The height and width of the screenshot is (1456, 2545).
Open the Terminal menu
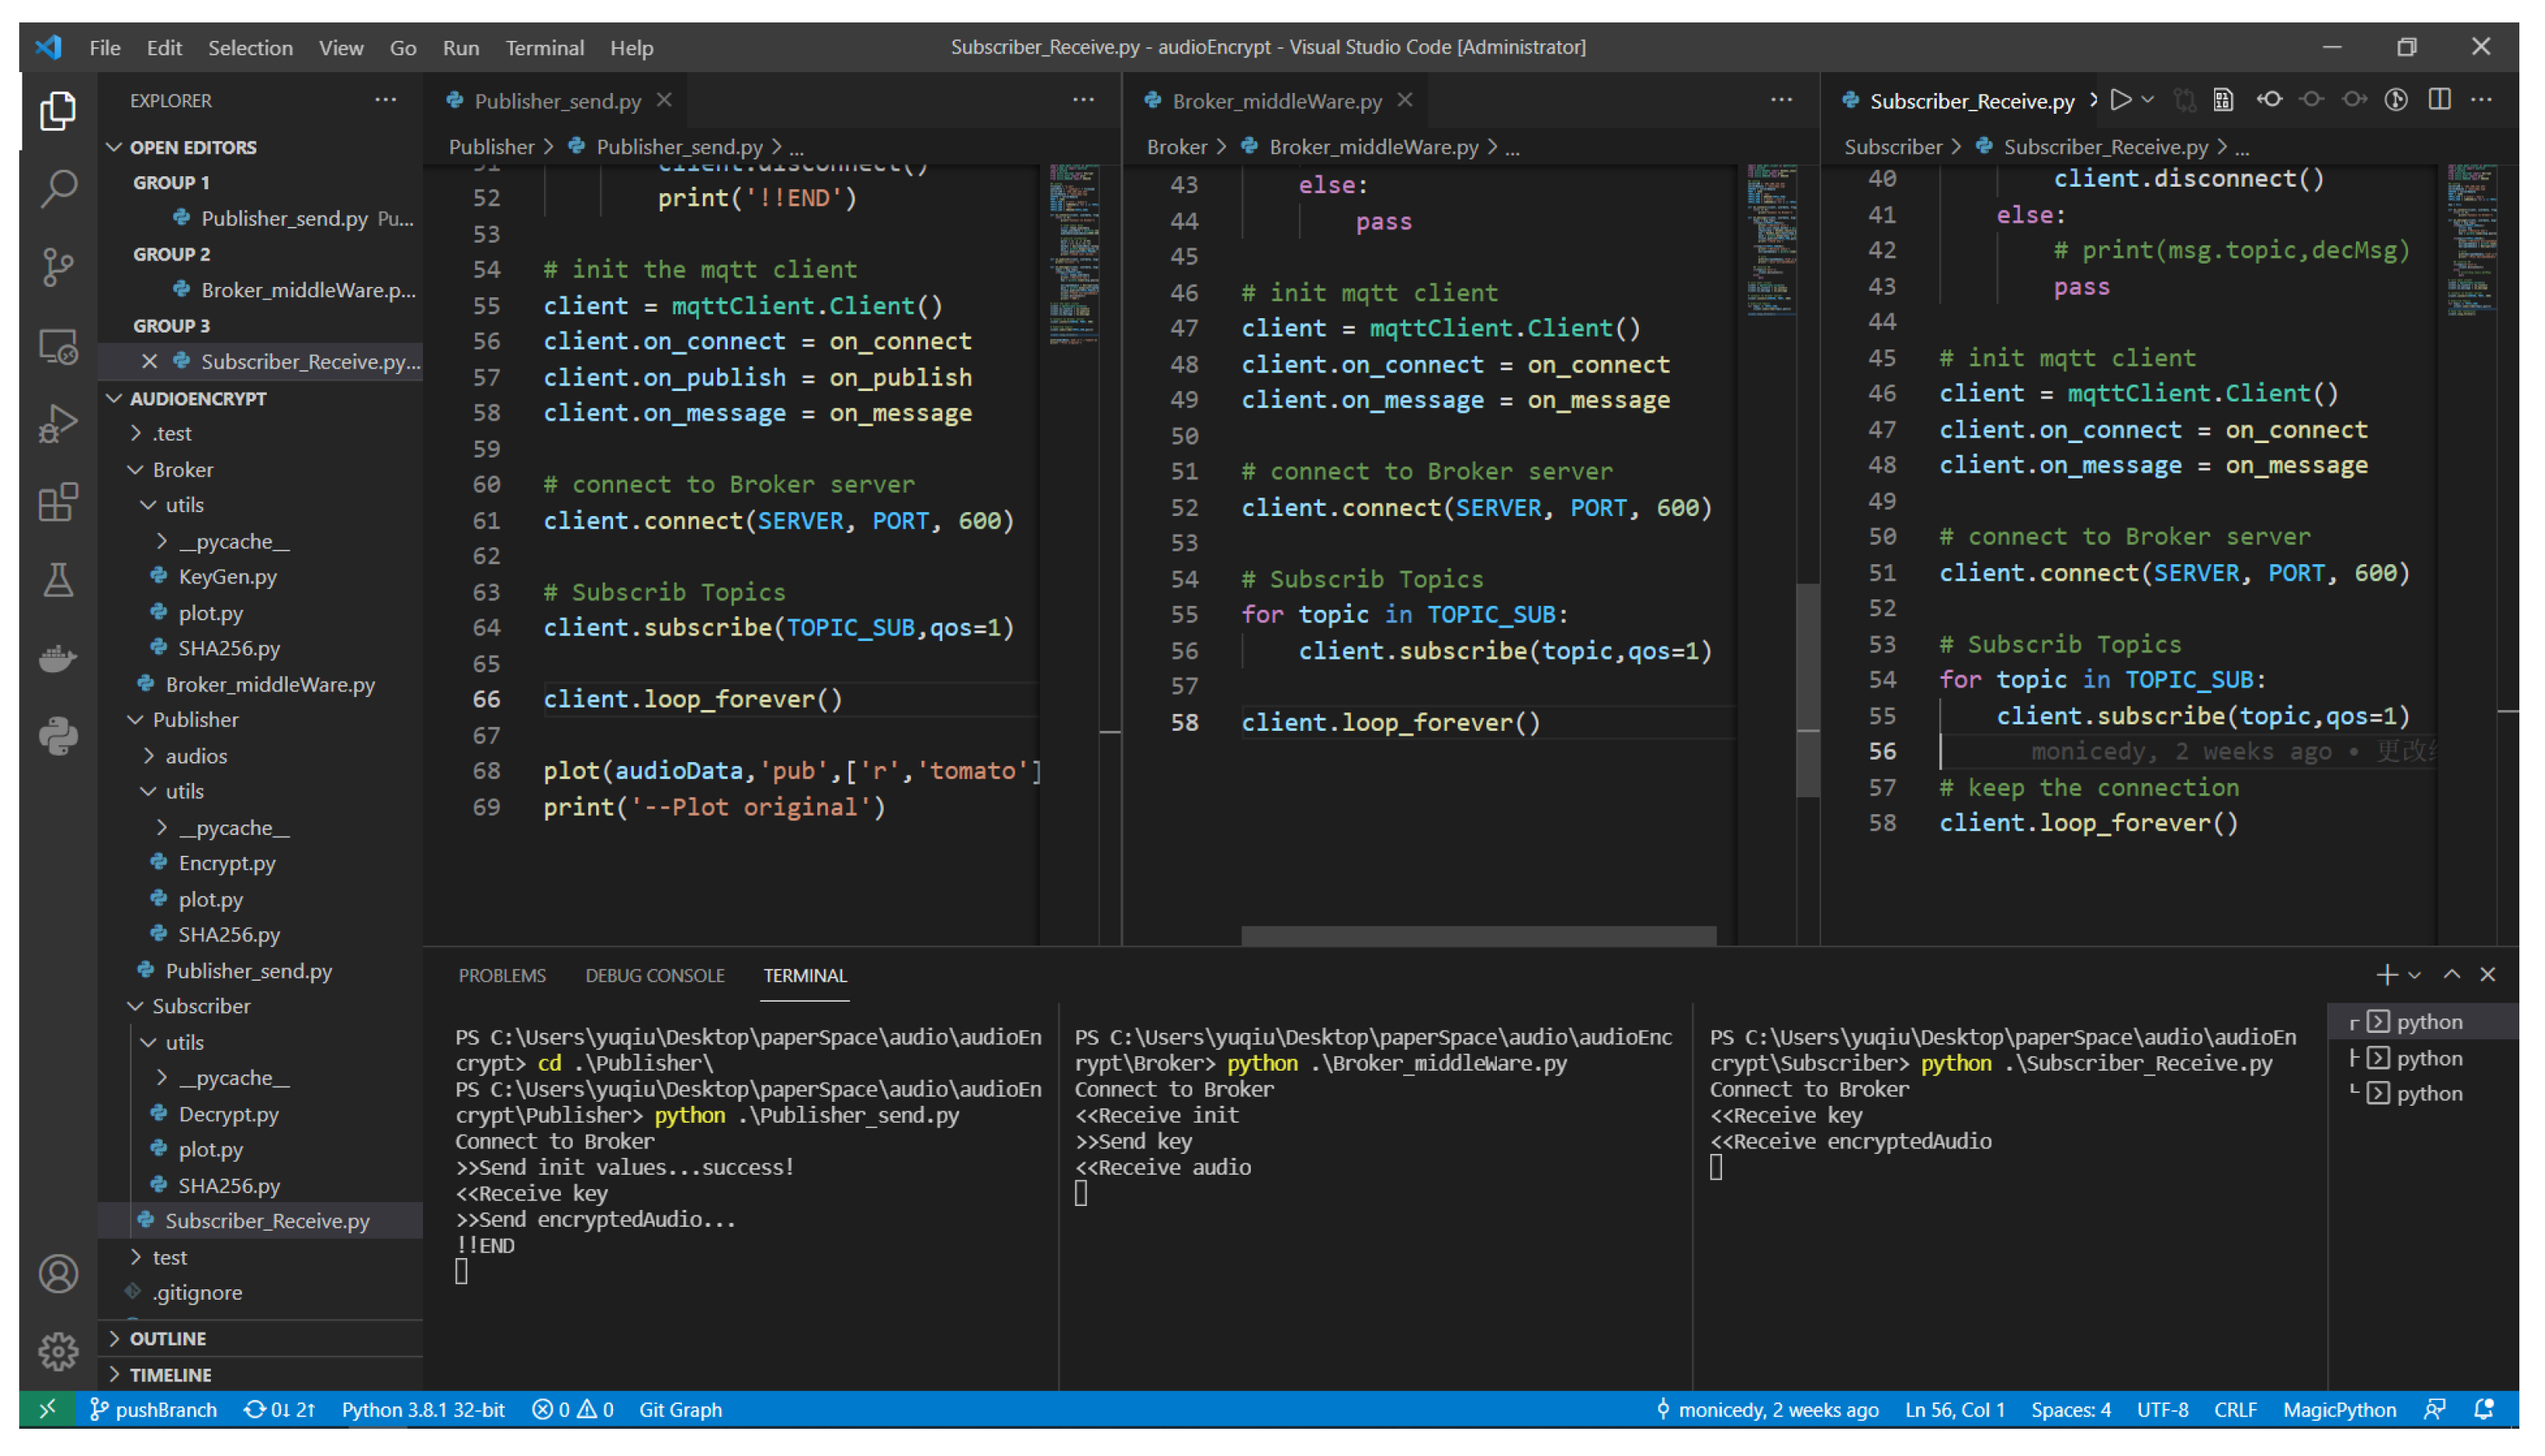[x=544, y=47]
